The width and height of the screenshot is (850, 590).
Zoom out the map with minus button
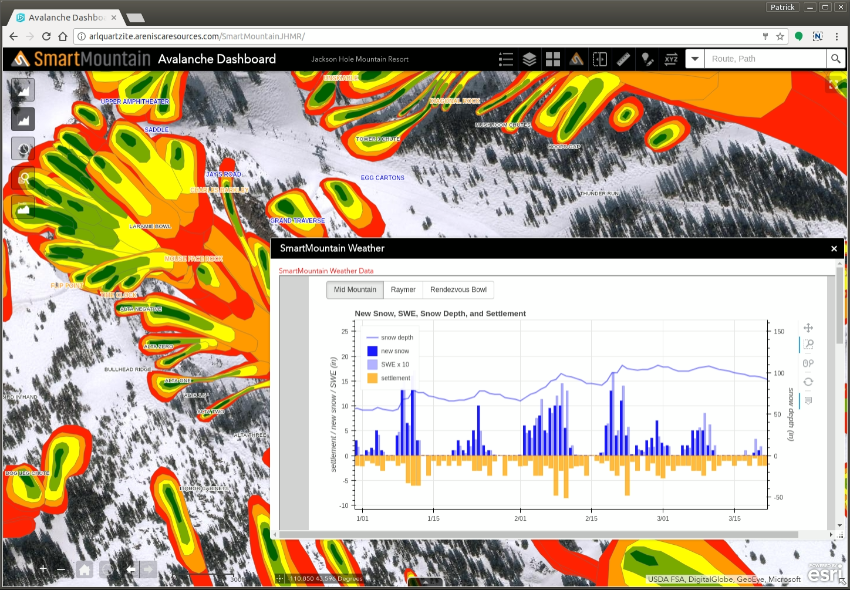(x=61, y=569)
